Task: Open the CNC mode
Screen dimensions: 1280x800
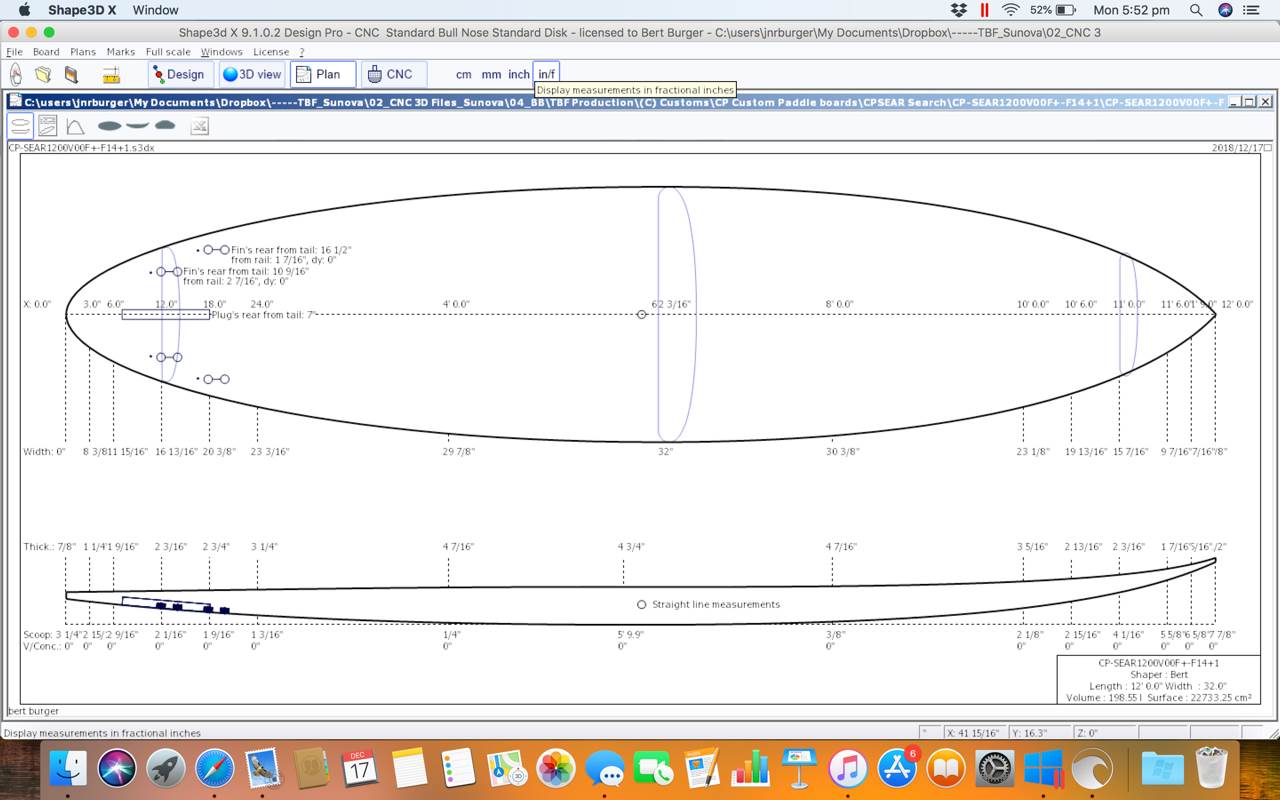Action: 388,74
